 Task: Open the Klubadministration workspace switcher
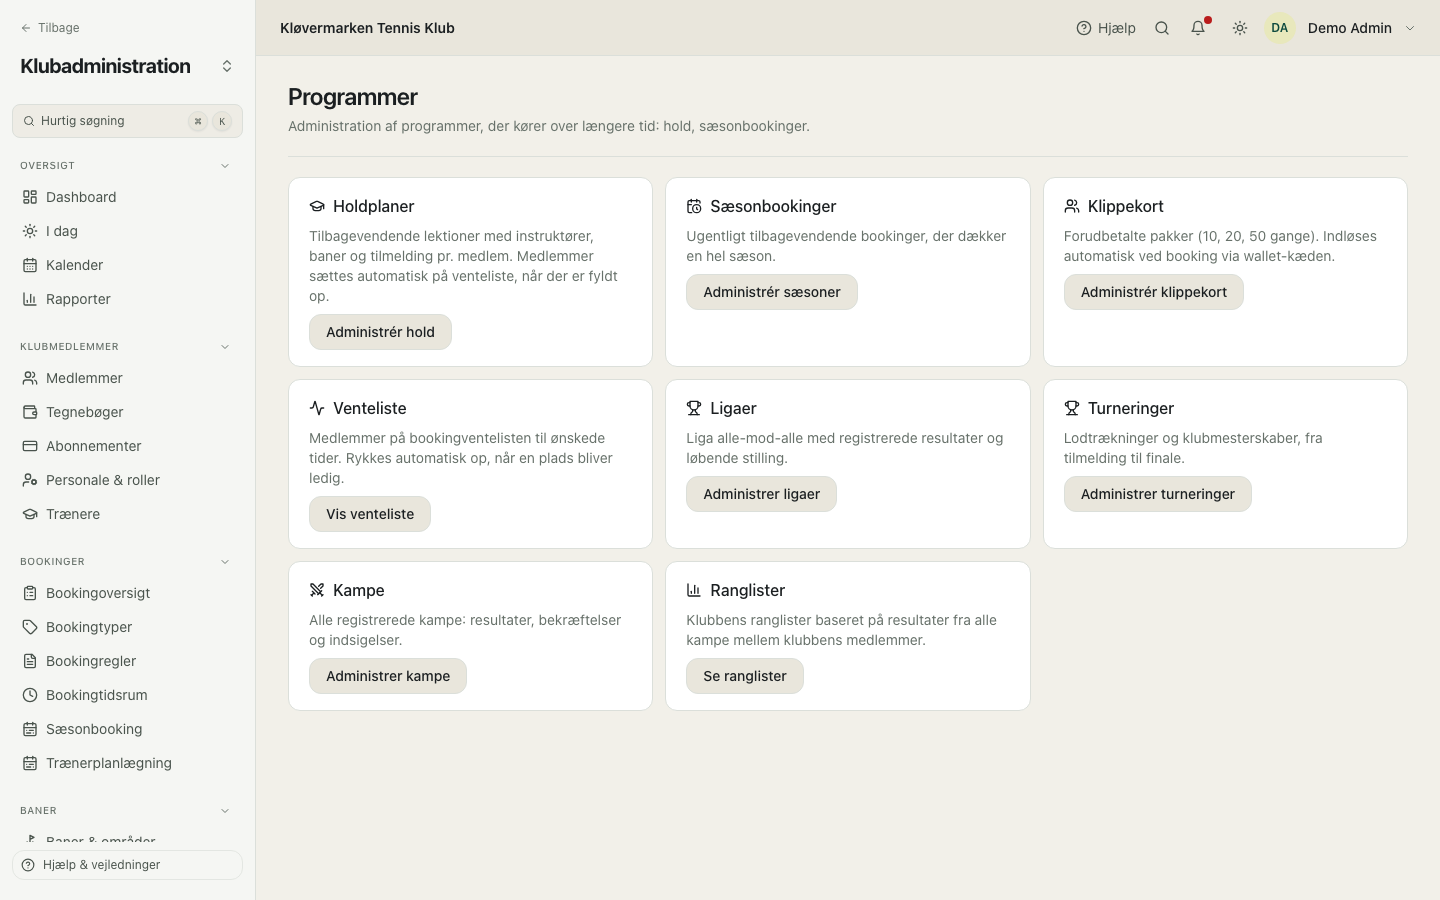pyautogui.click(x=227, y=66)
